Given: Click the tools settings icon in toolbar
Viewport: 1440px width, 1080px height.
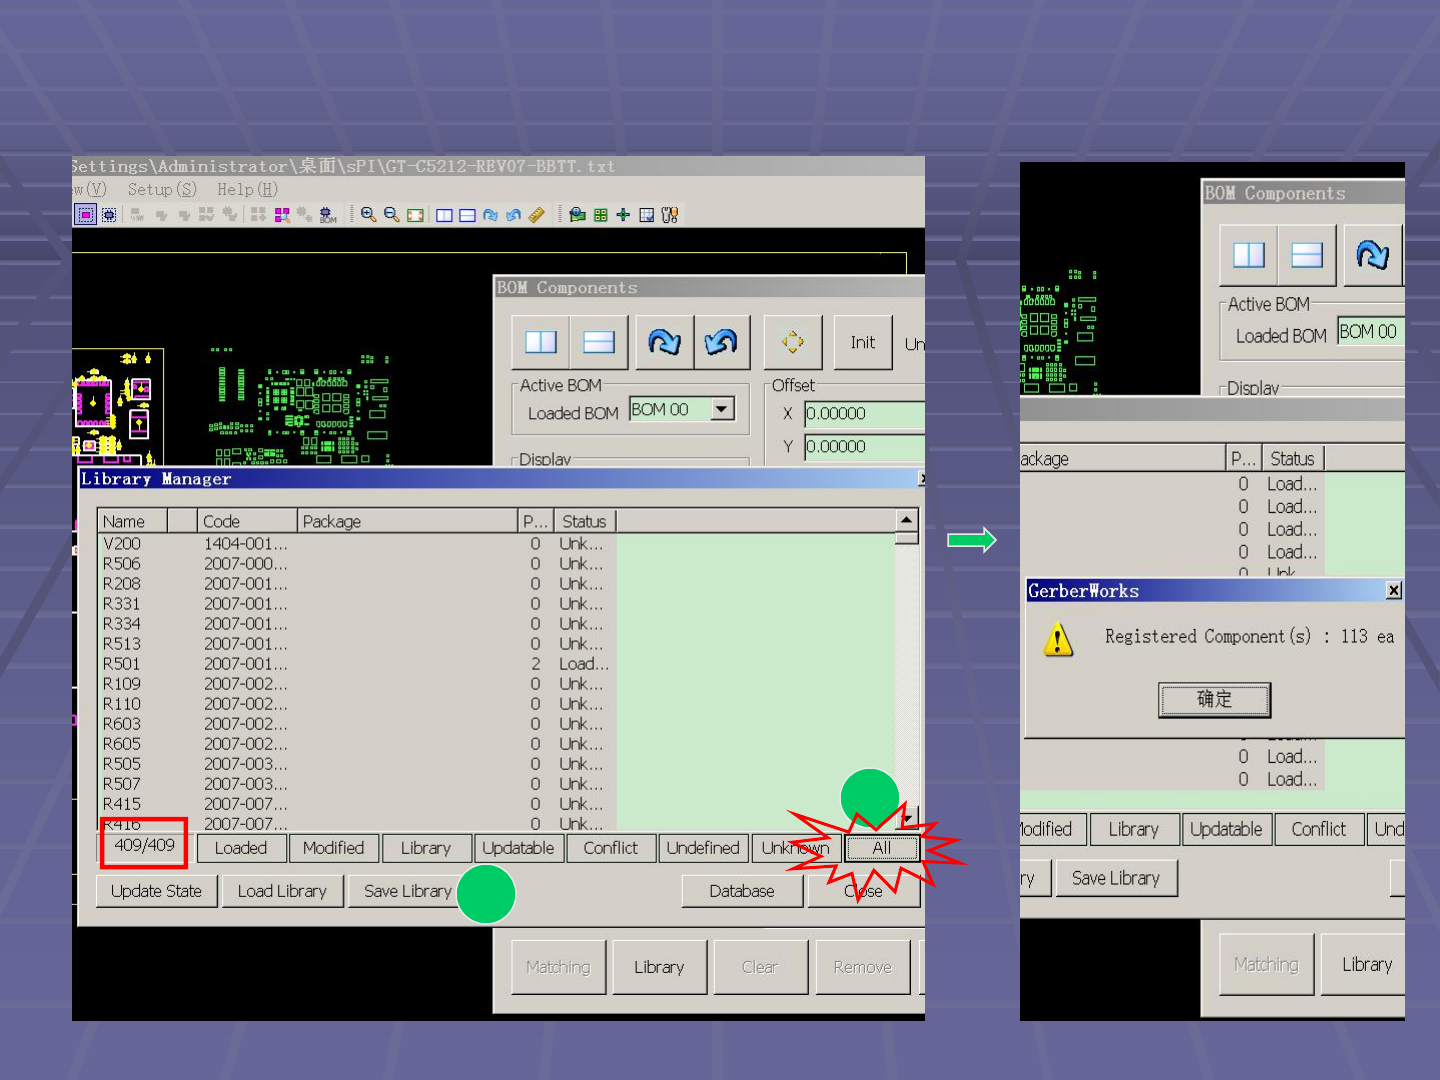Looking at the screenshot, I should coord(670,215).
